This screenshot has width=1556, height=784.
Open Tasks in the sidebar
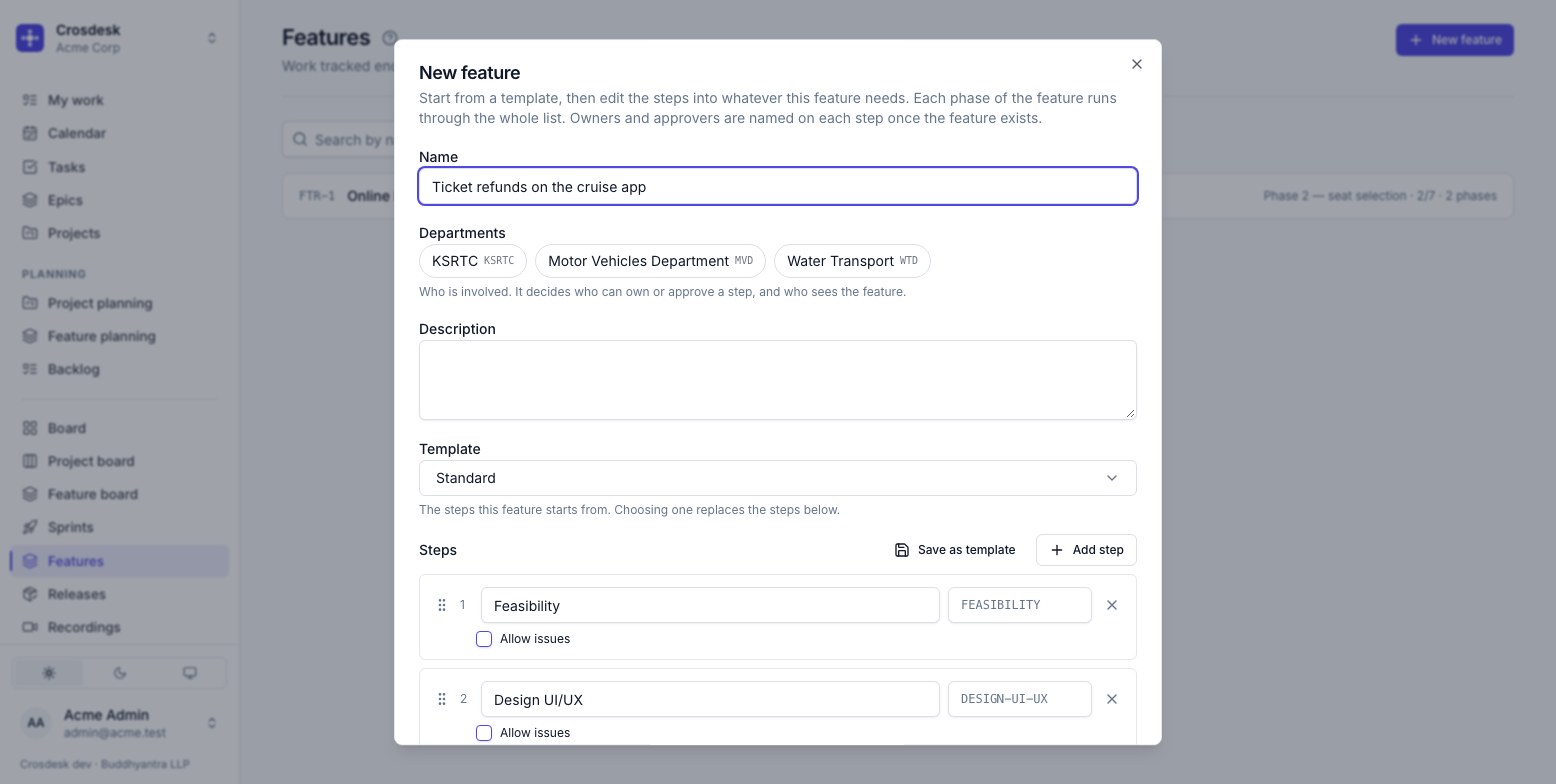119,167
